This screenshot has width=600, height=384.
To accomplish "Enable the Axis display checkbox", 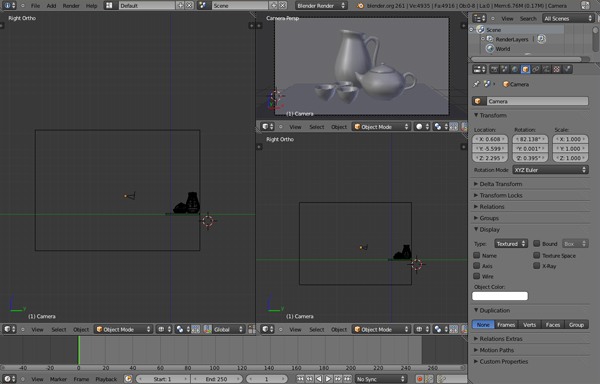I will [x=477, y=265].
